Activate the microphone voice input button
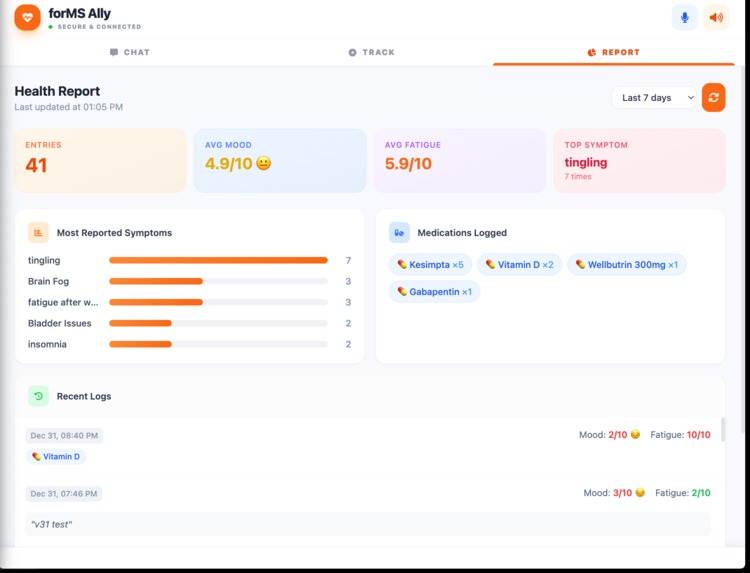Image resolution: width=750 pixels, height=573 pixels. 684,18
